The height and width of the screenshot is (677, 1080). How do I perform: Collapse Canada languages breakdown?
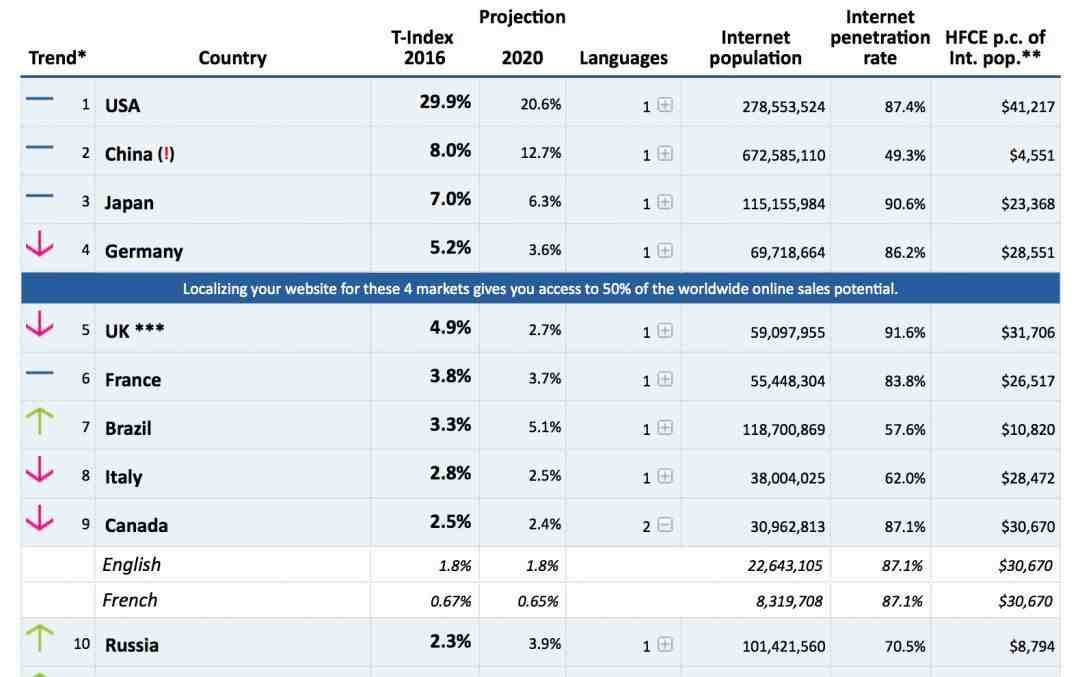pyautogui.click(x=665, y=525)
